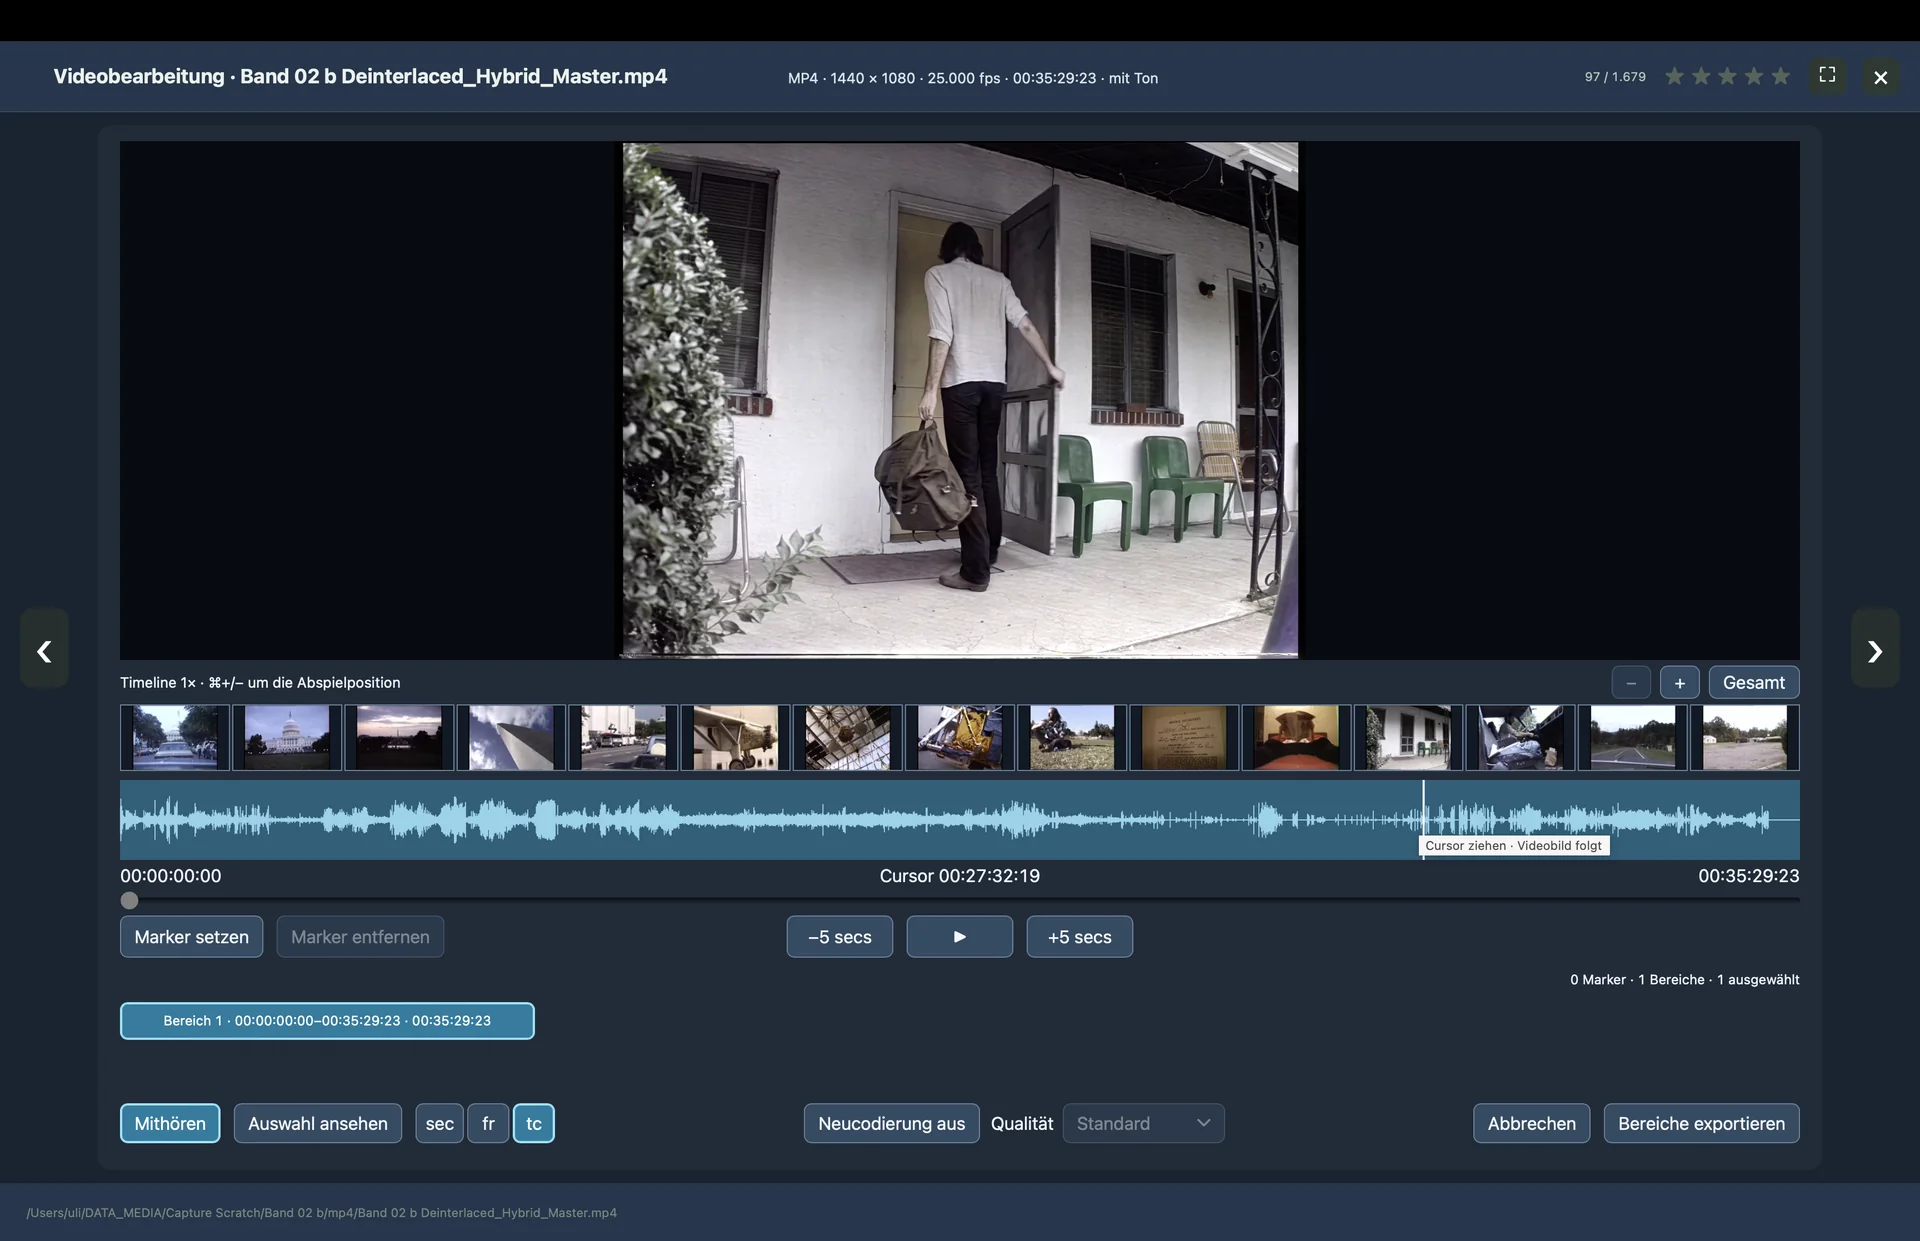Click end timecode 00:35:29:23
1920x1241 pixels.
point(1748,876)
